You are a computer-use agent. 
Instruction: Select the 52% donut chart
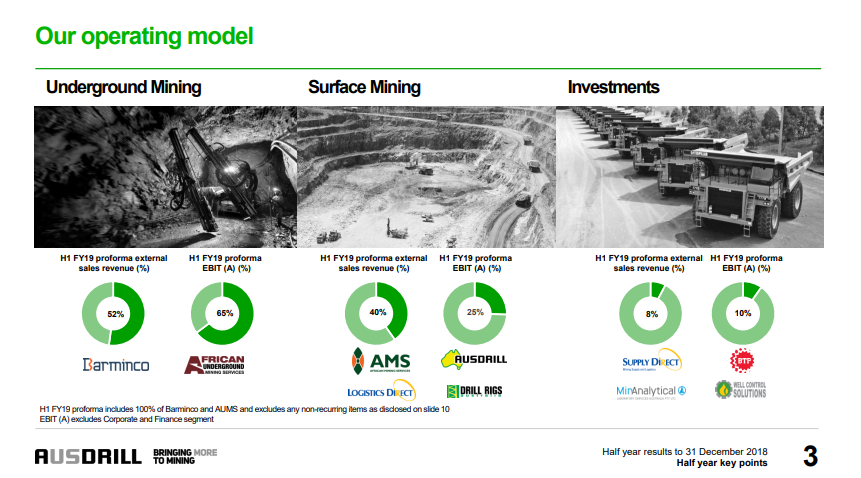coord(113,314)
